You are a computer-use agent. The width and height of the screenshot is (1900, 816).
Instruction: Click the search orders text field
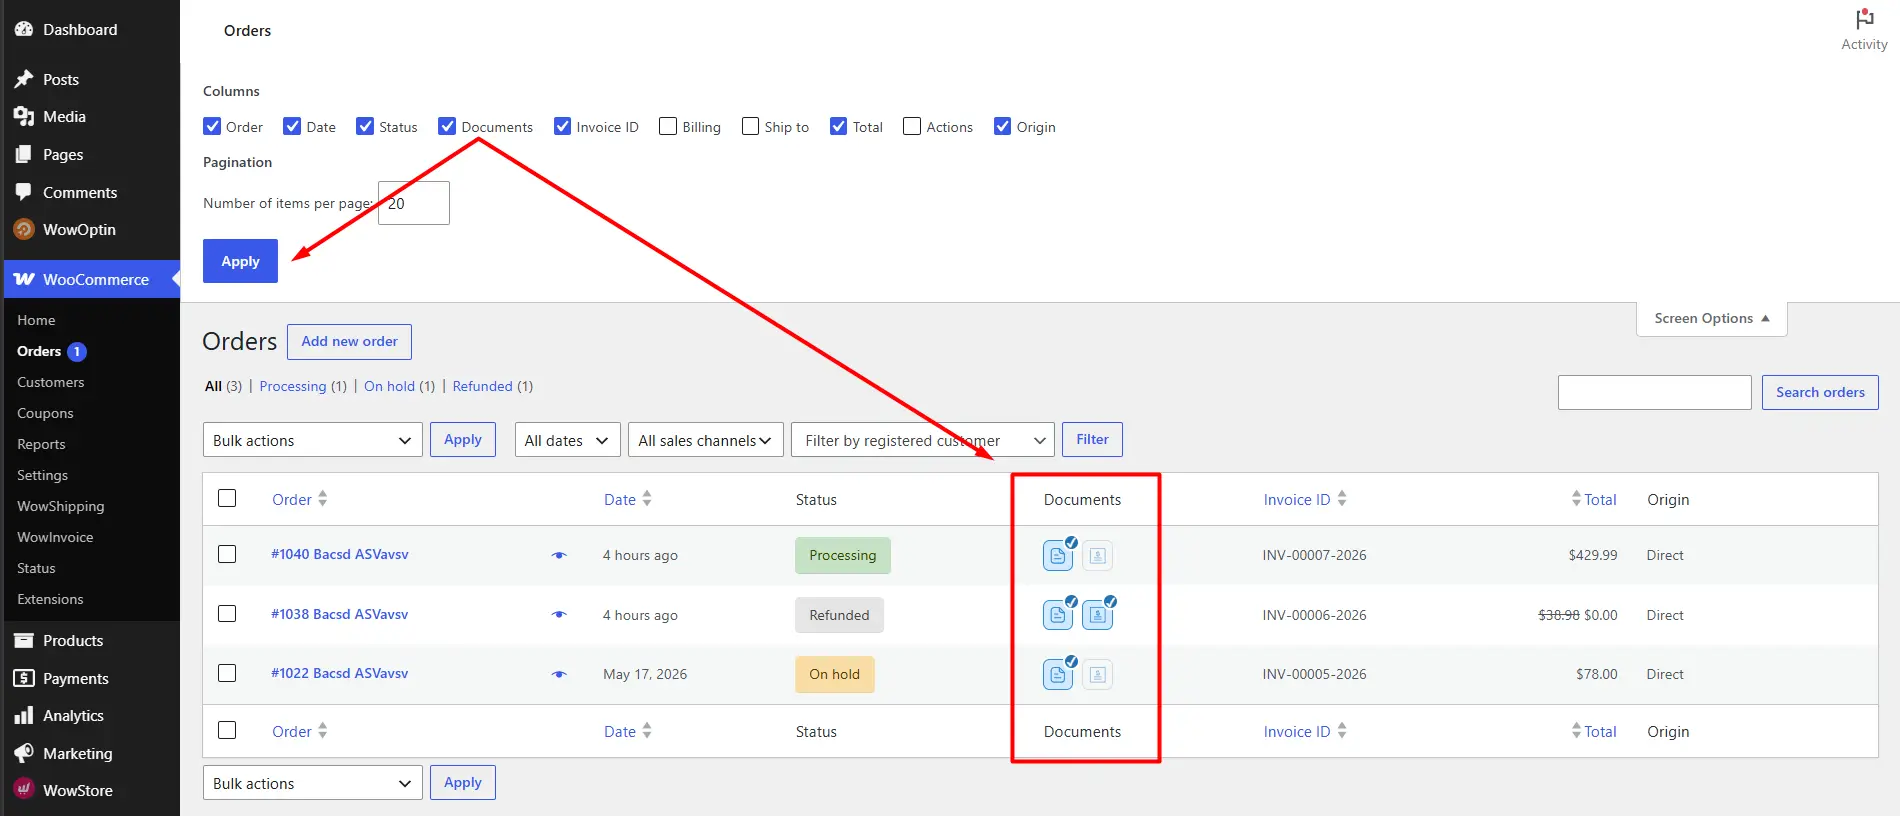(x=1654, y=392)
